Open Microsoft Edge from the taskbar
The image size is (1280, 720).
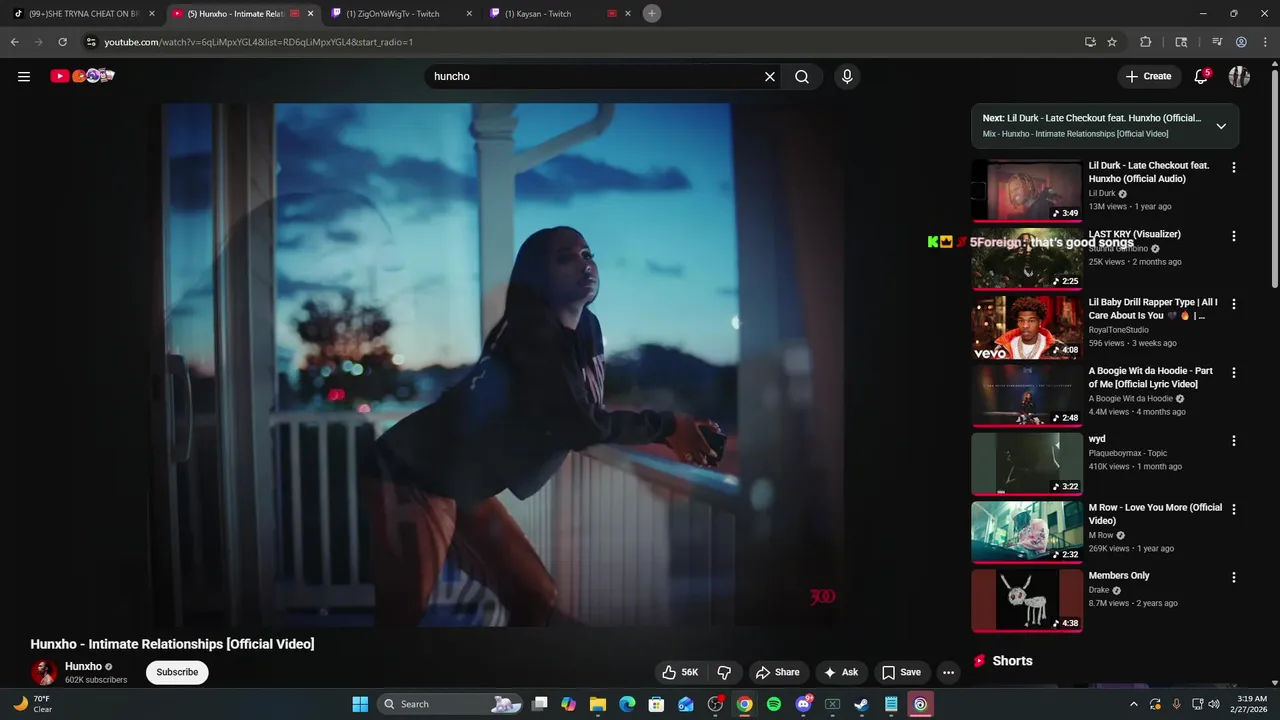coord(627,704)
